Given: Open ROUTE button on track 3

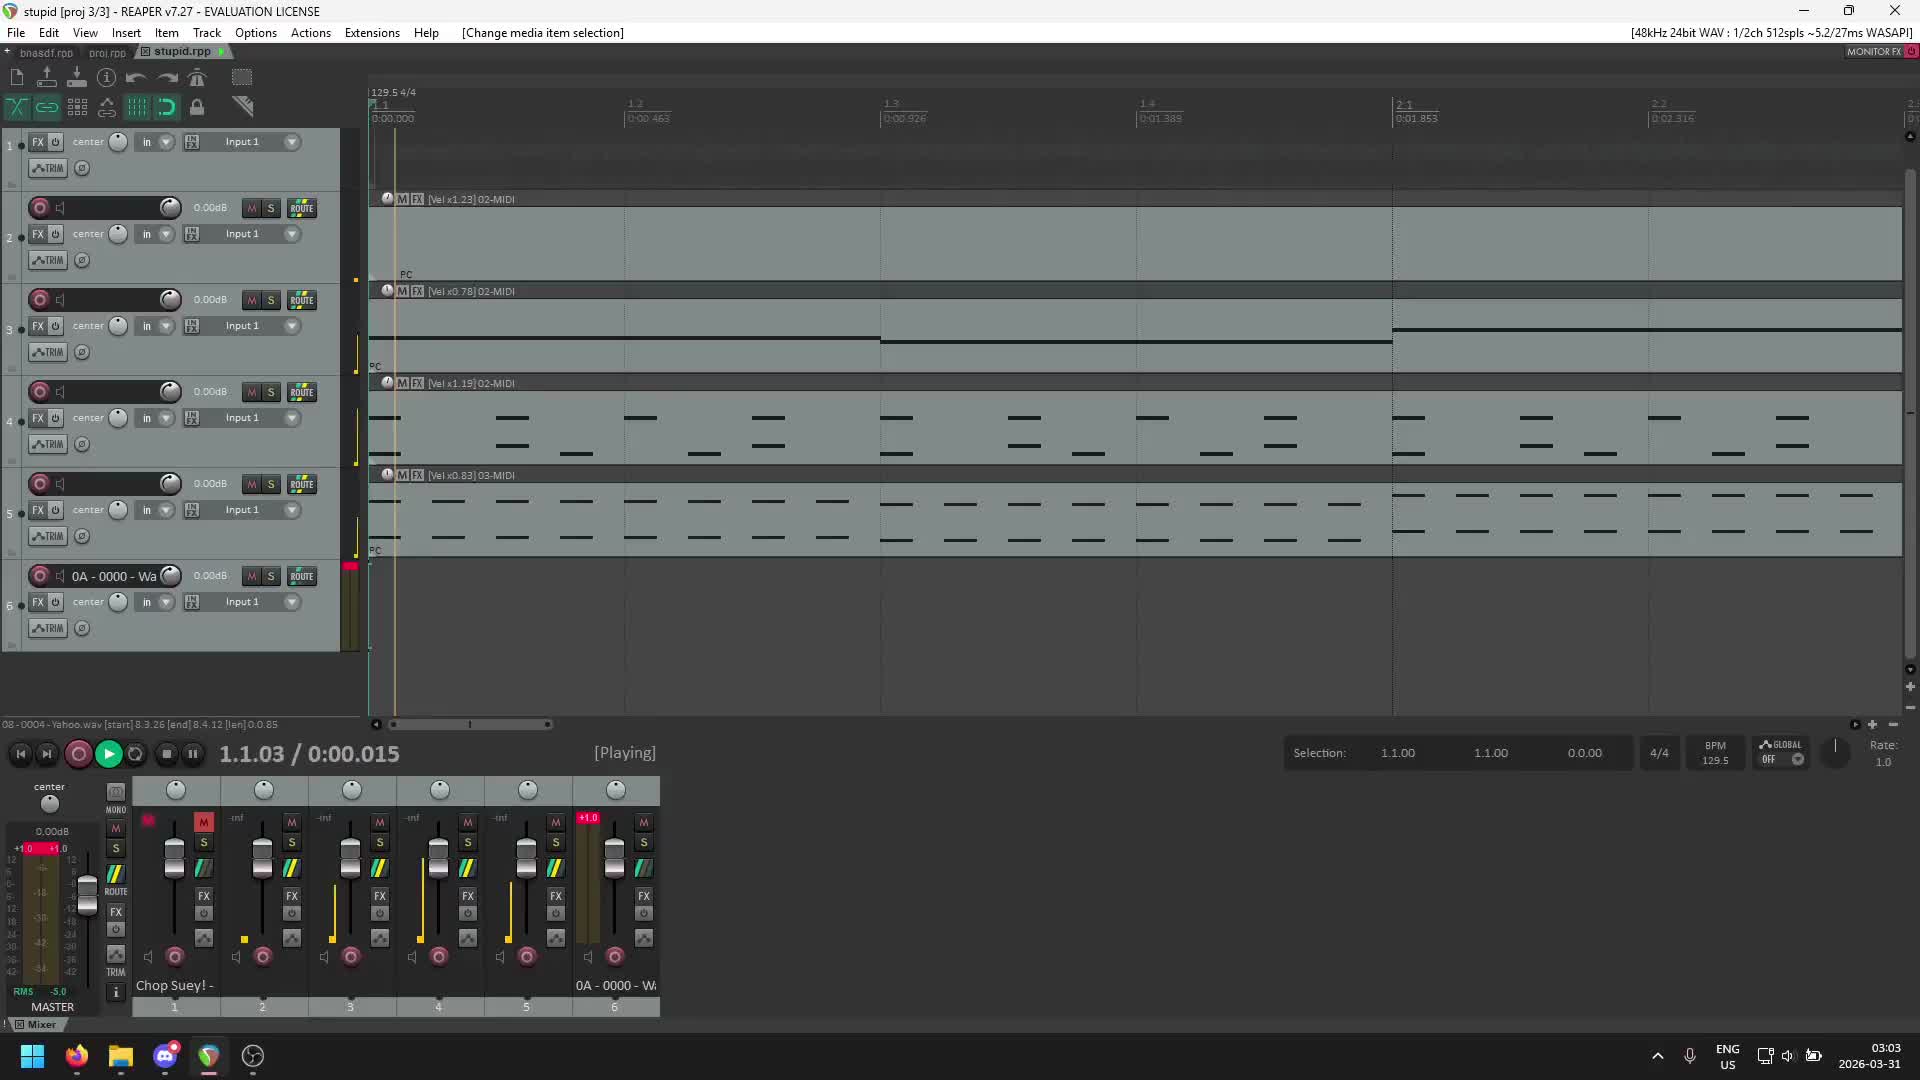Looking at the screenshot, I should 301,300.
